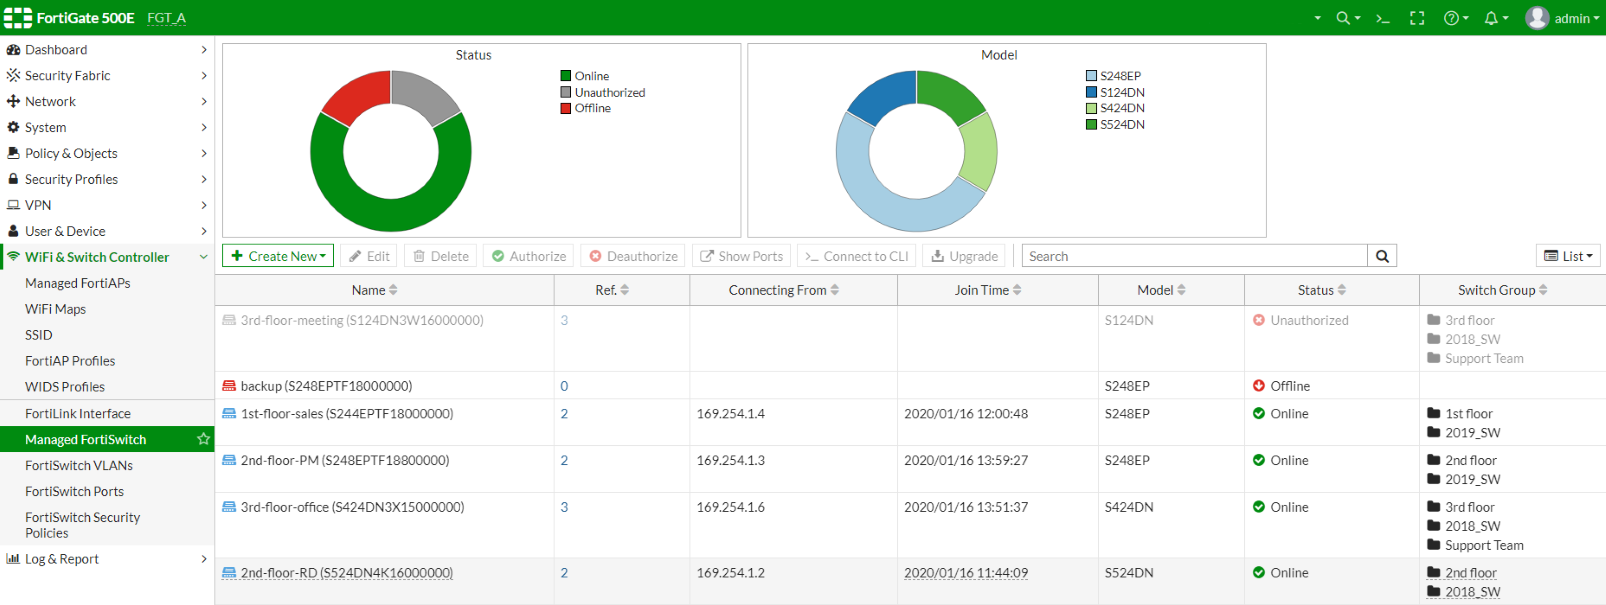Click the Ref. value 0 for backup
Image resolution: width=1606 pixels, height=605 pixels.
pos(564,386)
